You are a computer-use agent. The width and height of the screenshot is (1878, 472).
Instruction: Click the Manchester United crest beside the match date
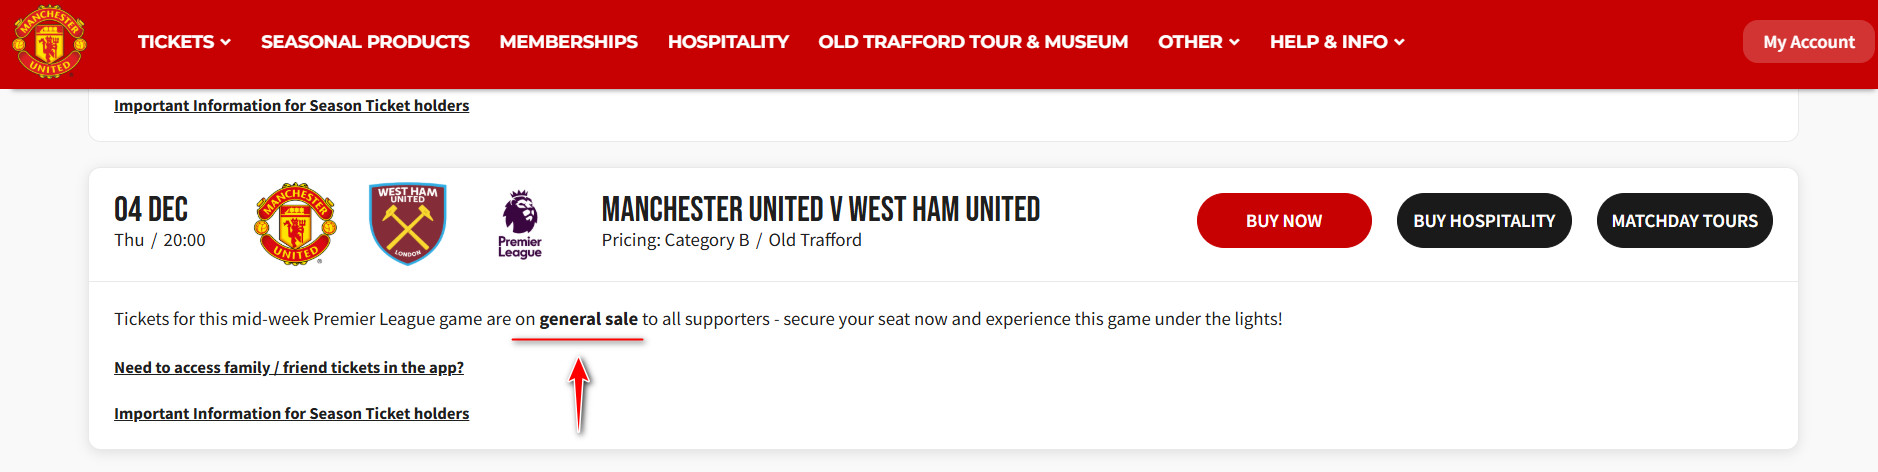coord(295,224)
